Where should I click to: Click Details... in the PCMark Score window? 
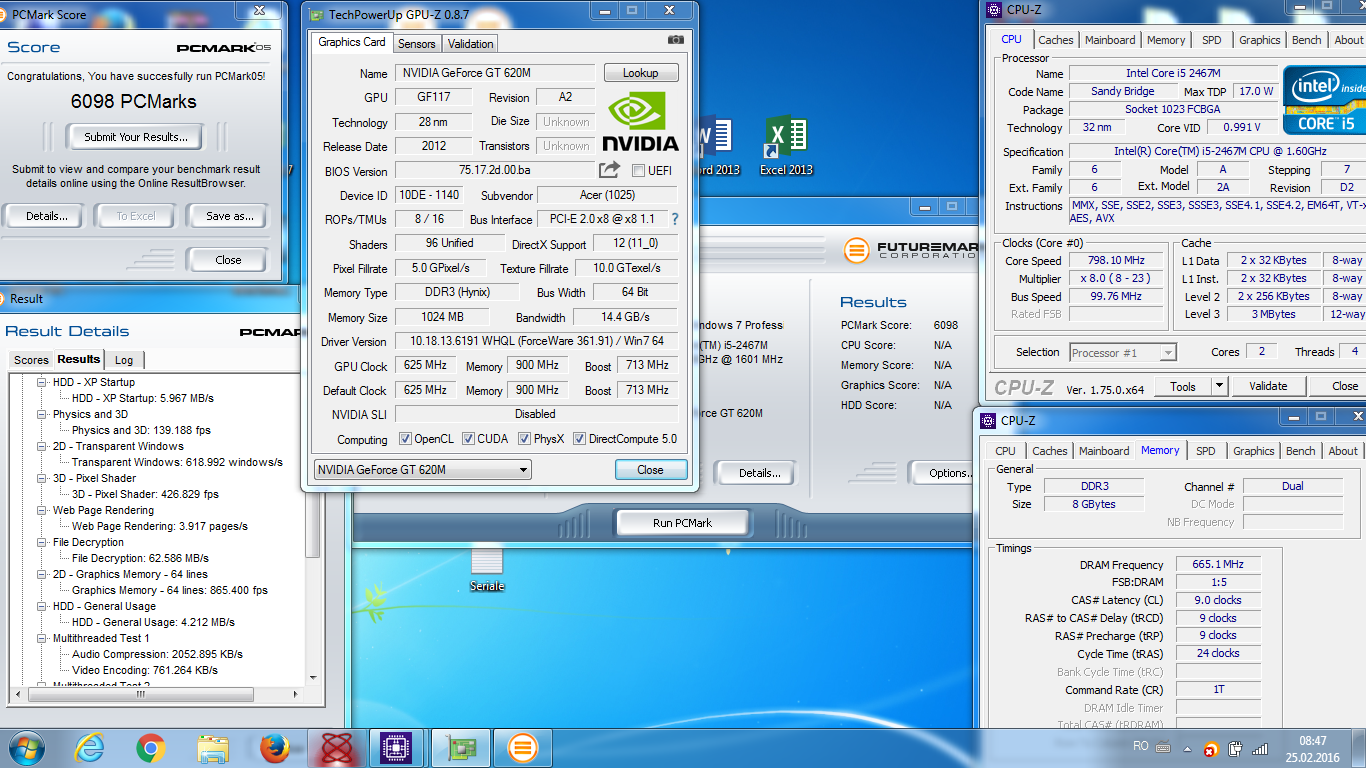click(46, 216)
